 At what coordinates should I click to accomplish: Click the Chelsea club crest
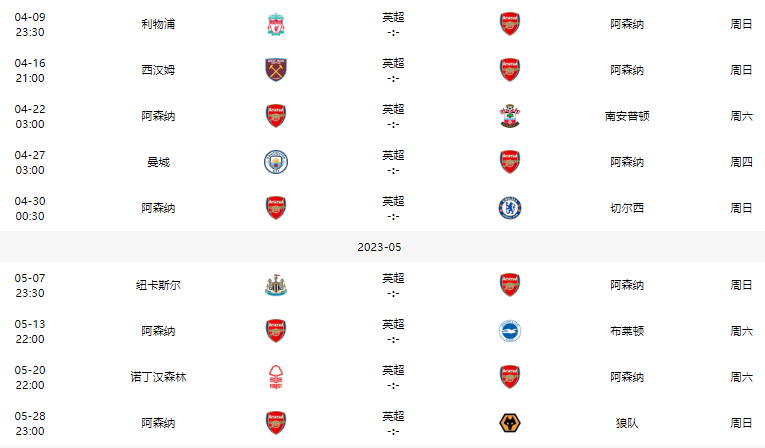pos(510,208)
